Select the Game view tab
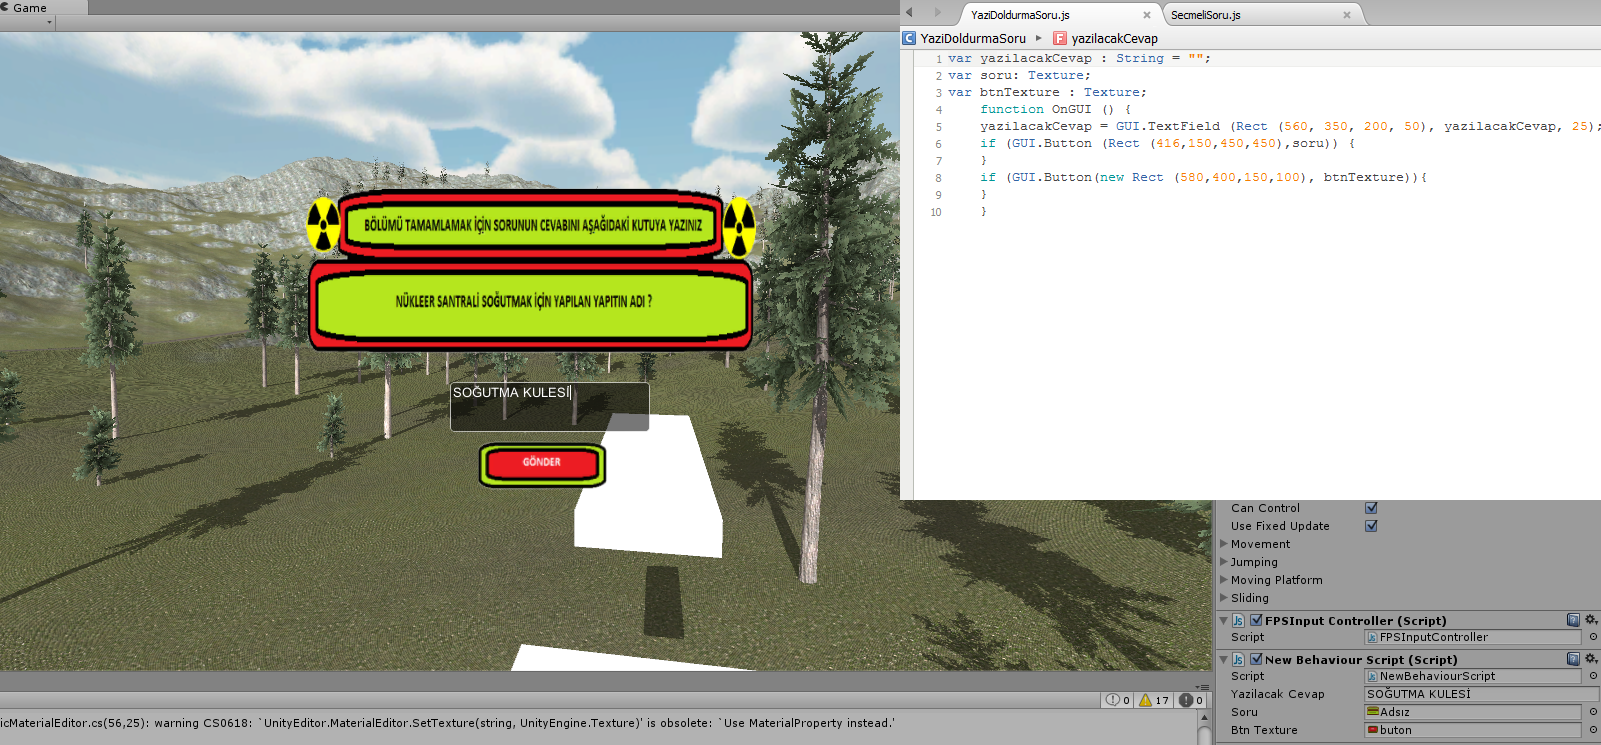The height and width of the screenshot is (745, 1601). coord(30,8)
